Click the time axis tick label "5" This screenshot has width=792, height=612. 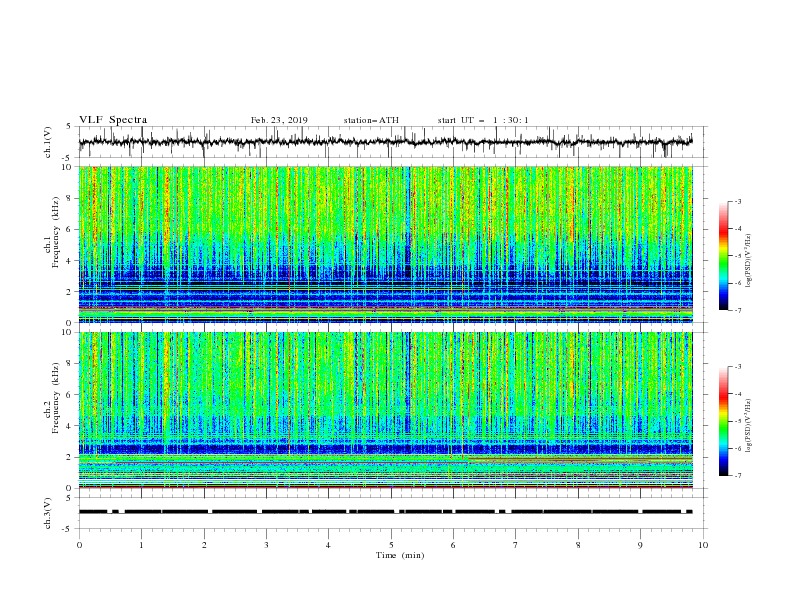391,545
